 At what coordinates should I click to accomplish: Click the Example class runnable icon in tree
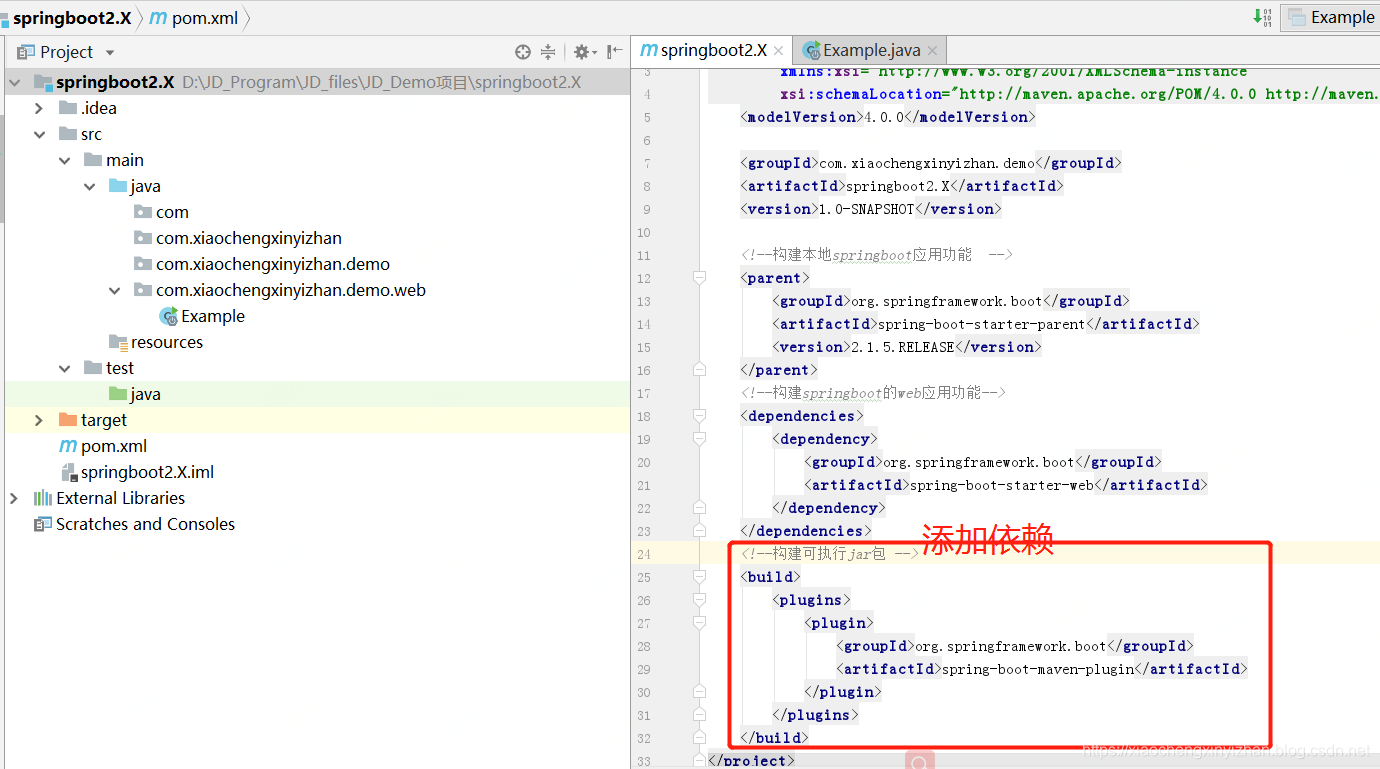168,316
